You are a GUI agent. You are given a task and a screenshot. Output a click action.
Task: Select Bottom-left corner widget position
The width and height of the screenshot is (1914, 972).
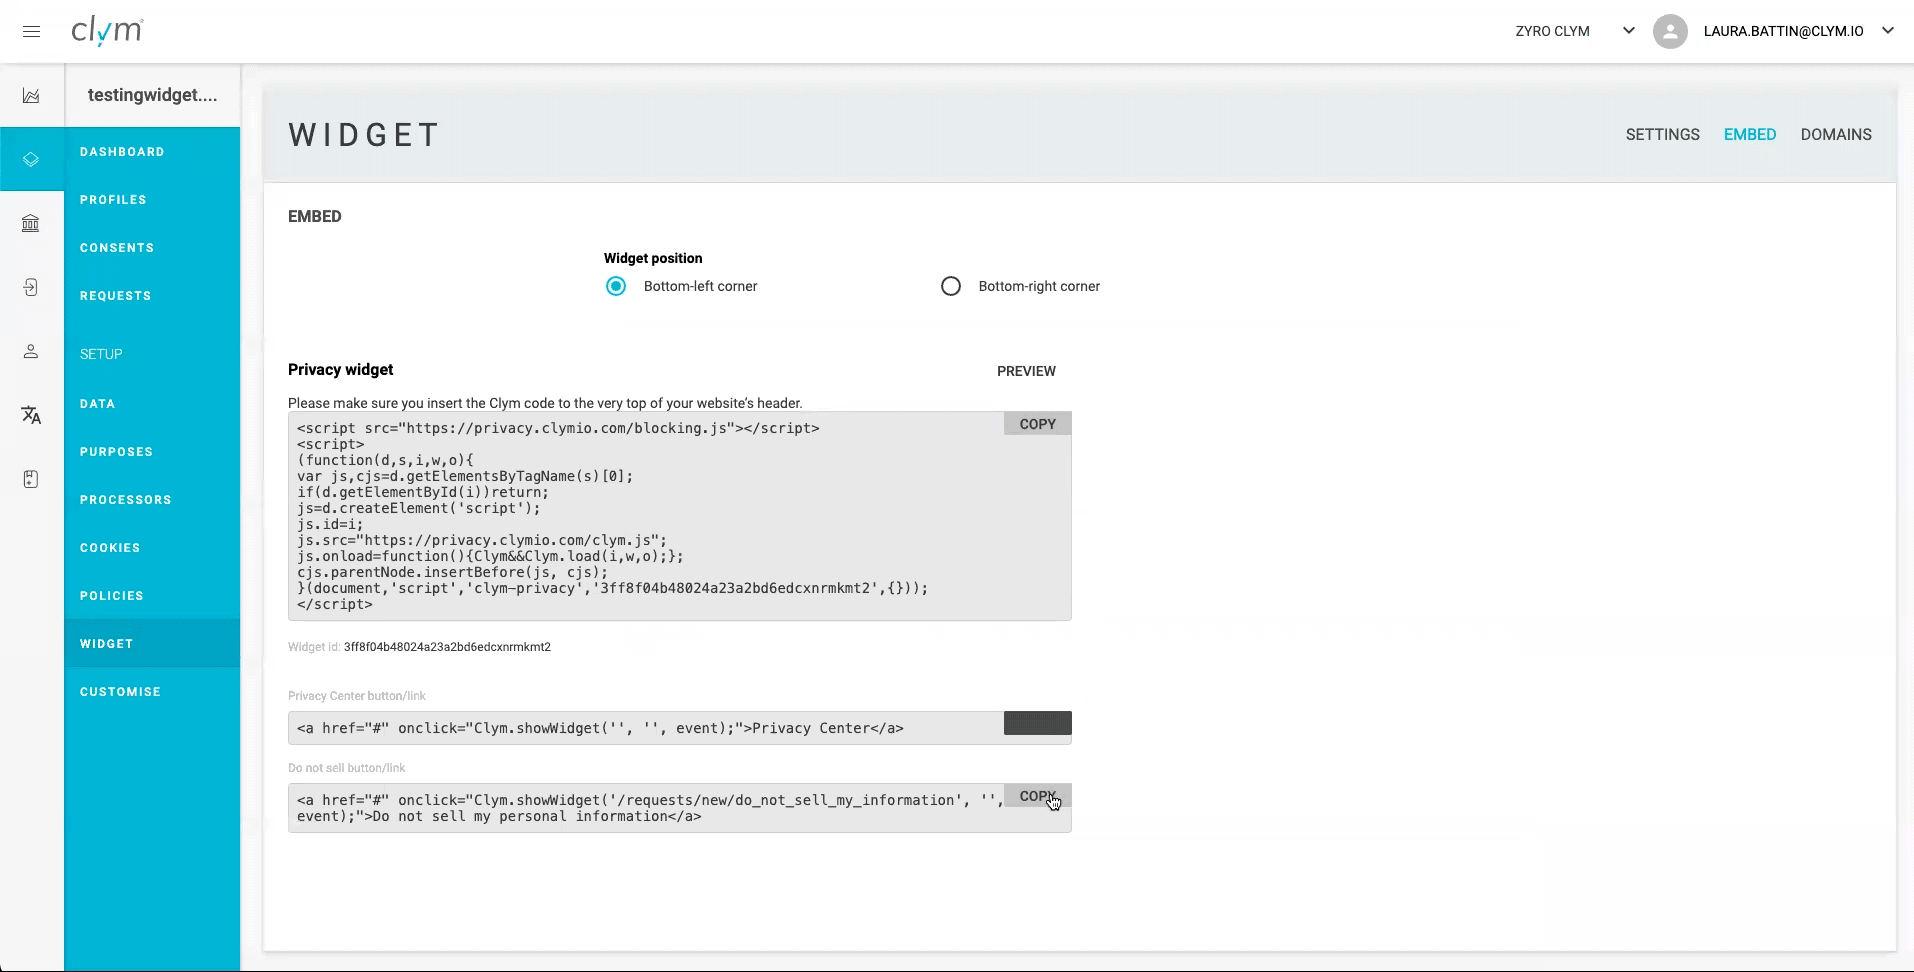616,286
